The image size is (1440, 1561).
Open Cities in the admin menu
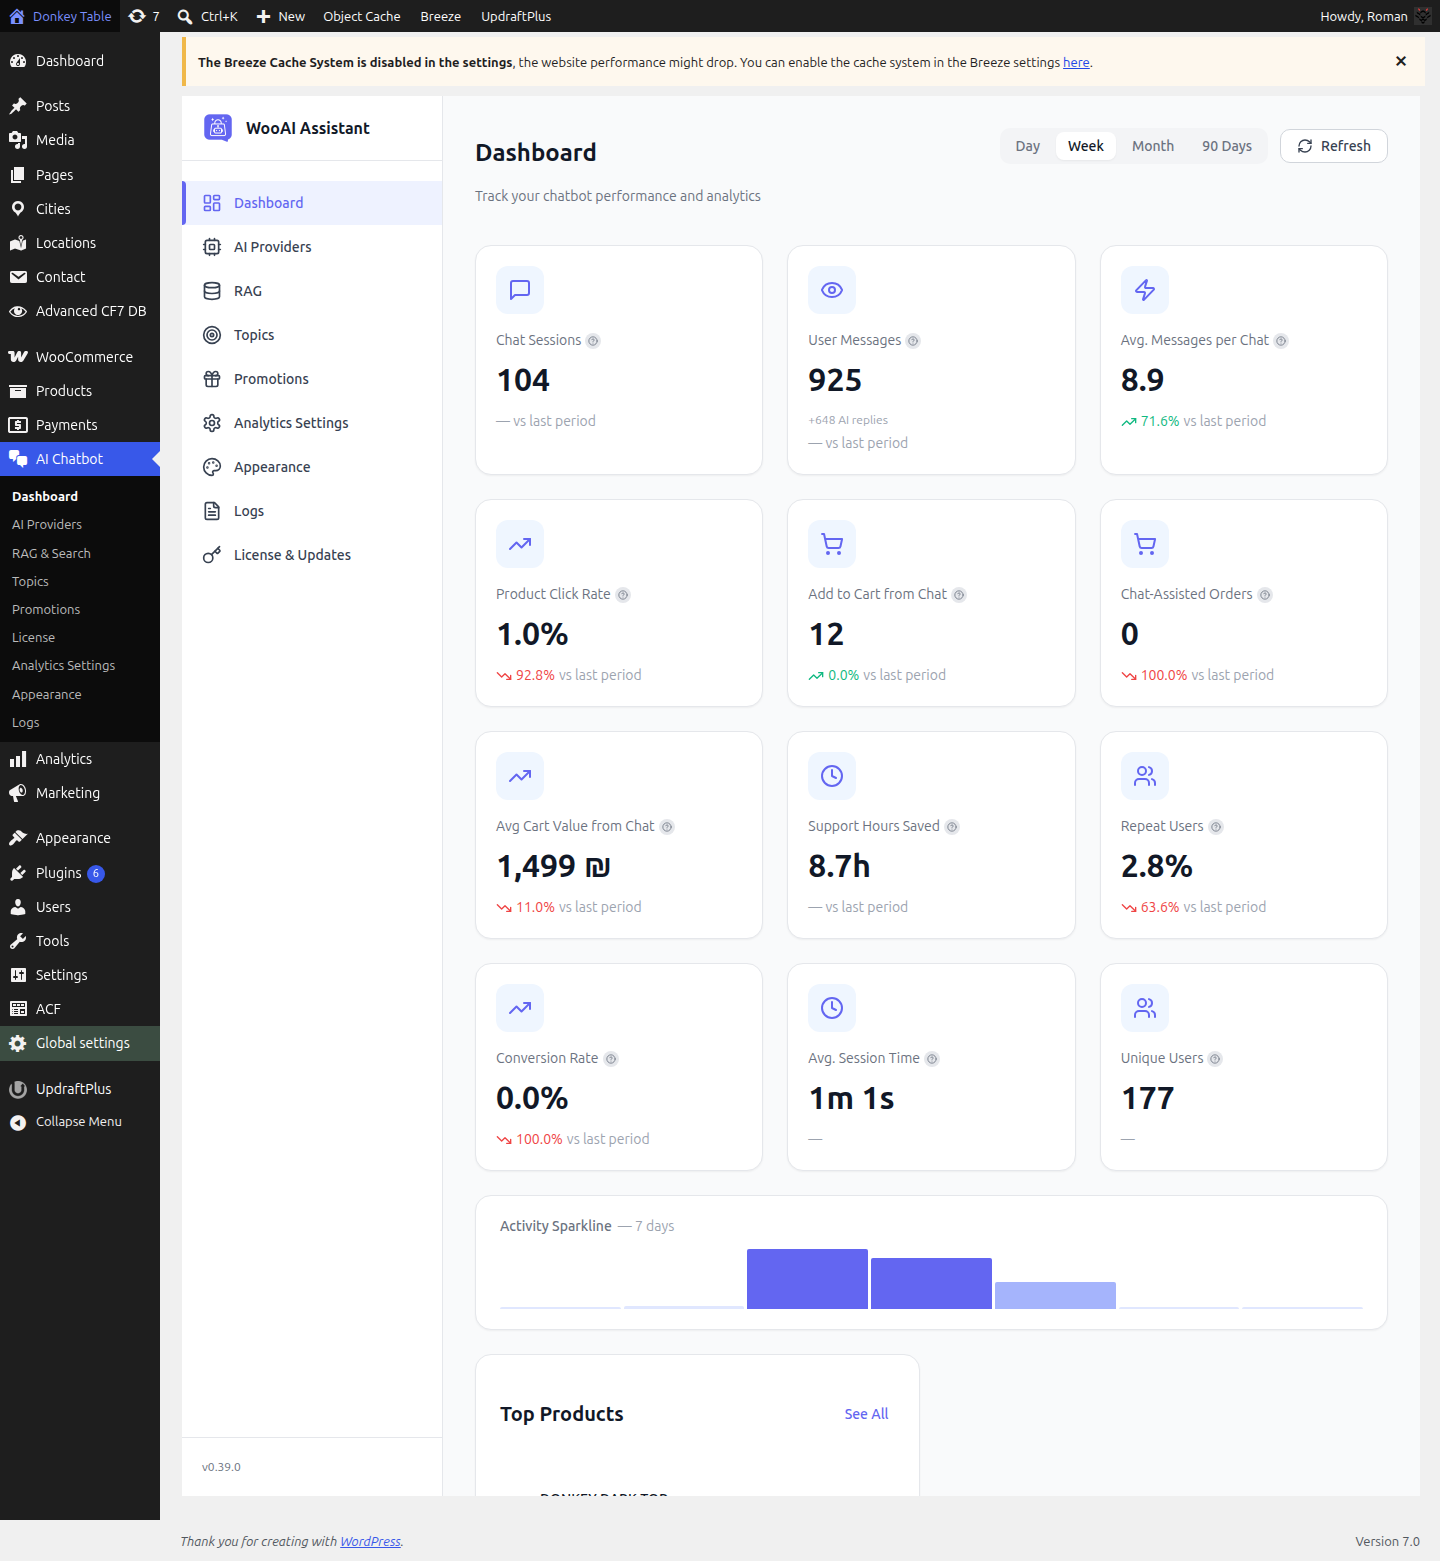click(80, 209)
